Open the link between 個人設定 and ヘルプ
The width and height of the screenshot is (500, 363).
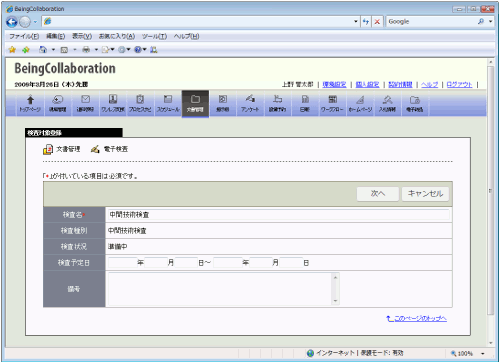400,85
